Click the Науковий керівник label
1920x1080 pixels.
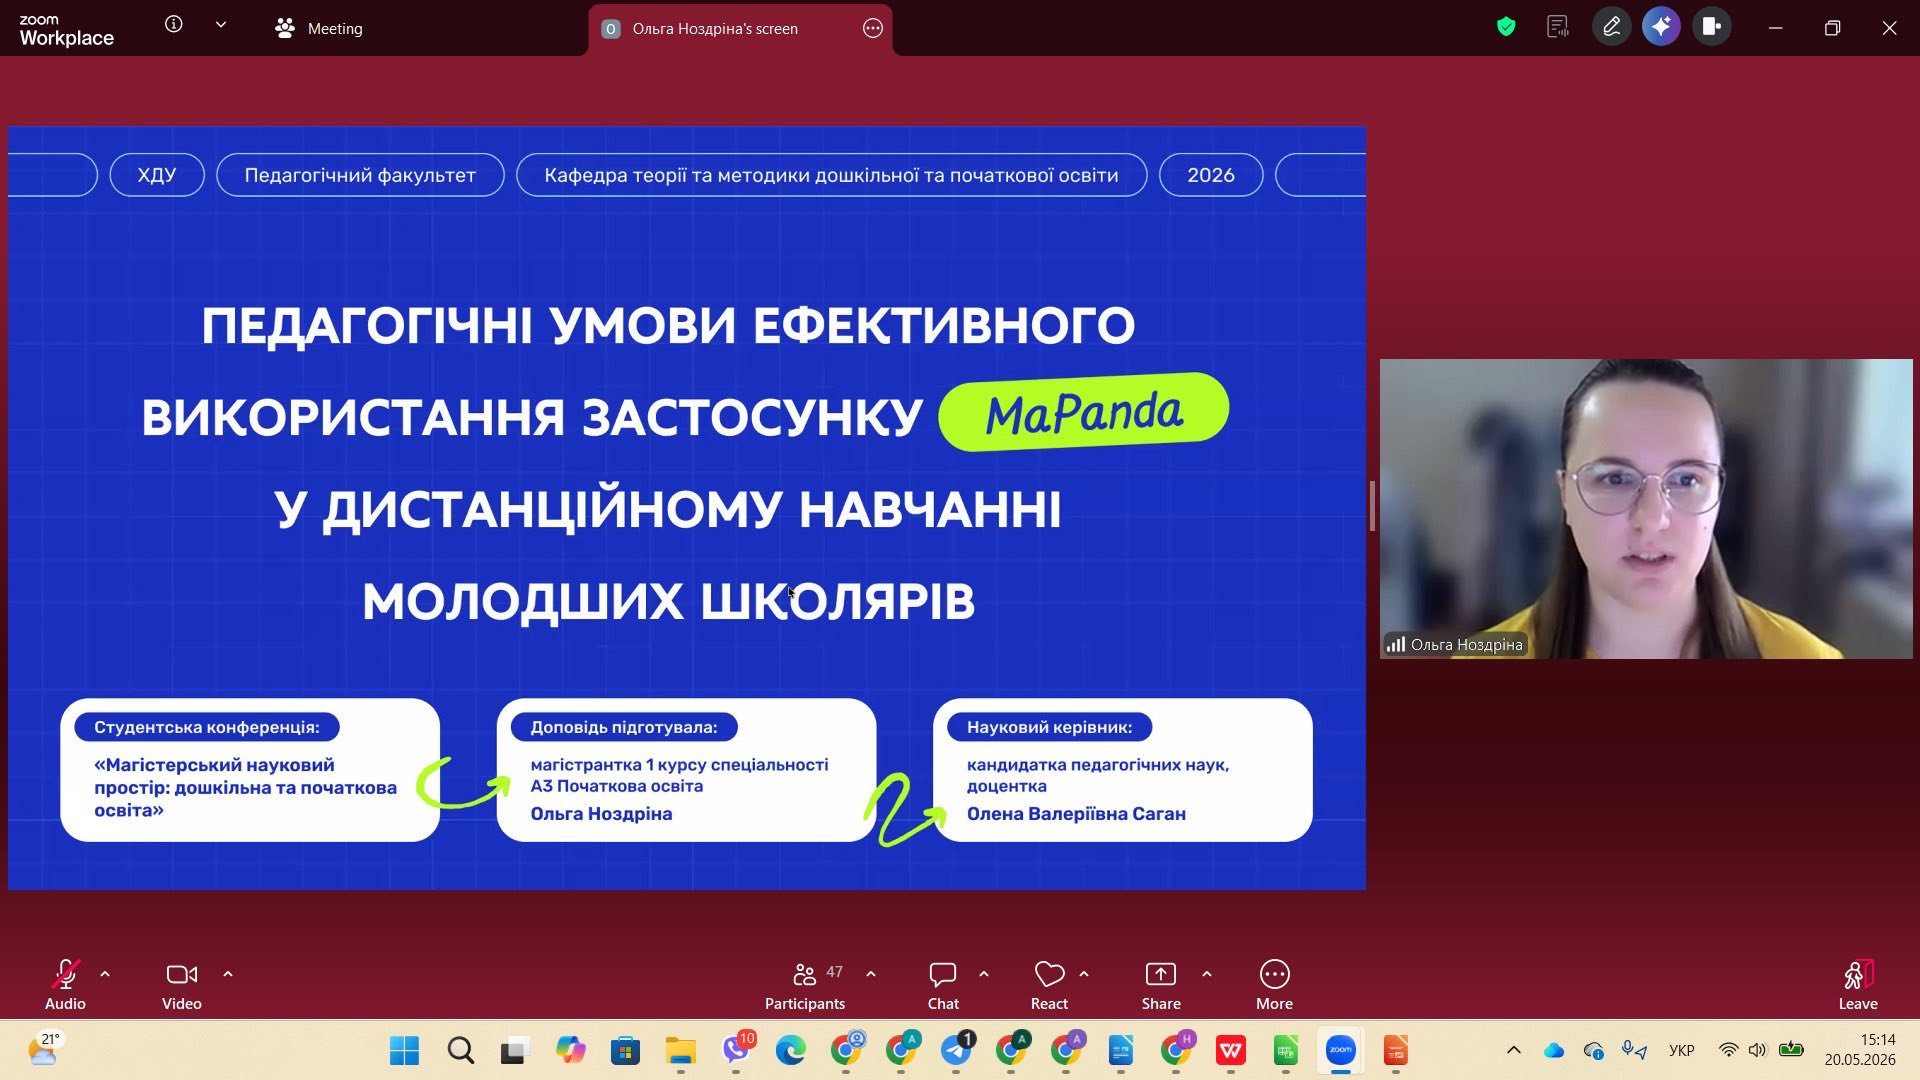click(1049, 727)
